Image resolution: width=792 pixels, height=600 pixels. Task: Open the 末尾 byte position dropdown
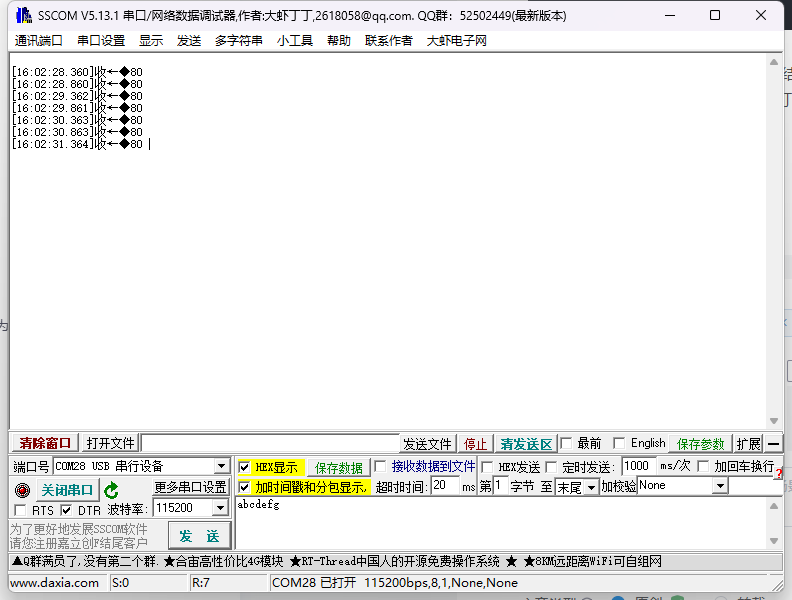point(591,487)
